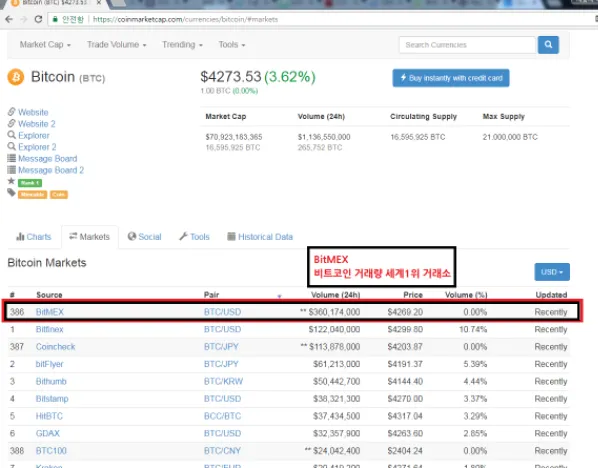Switch to the Charts tab
The image size is (598, 468).
pos(34,237)
